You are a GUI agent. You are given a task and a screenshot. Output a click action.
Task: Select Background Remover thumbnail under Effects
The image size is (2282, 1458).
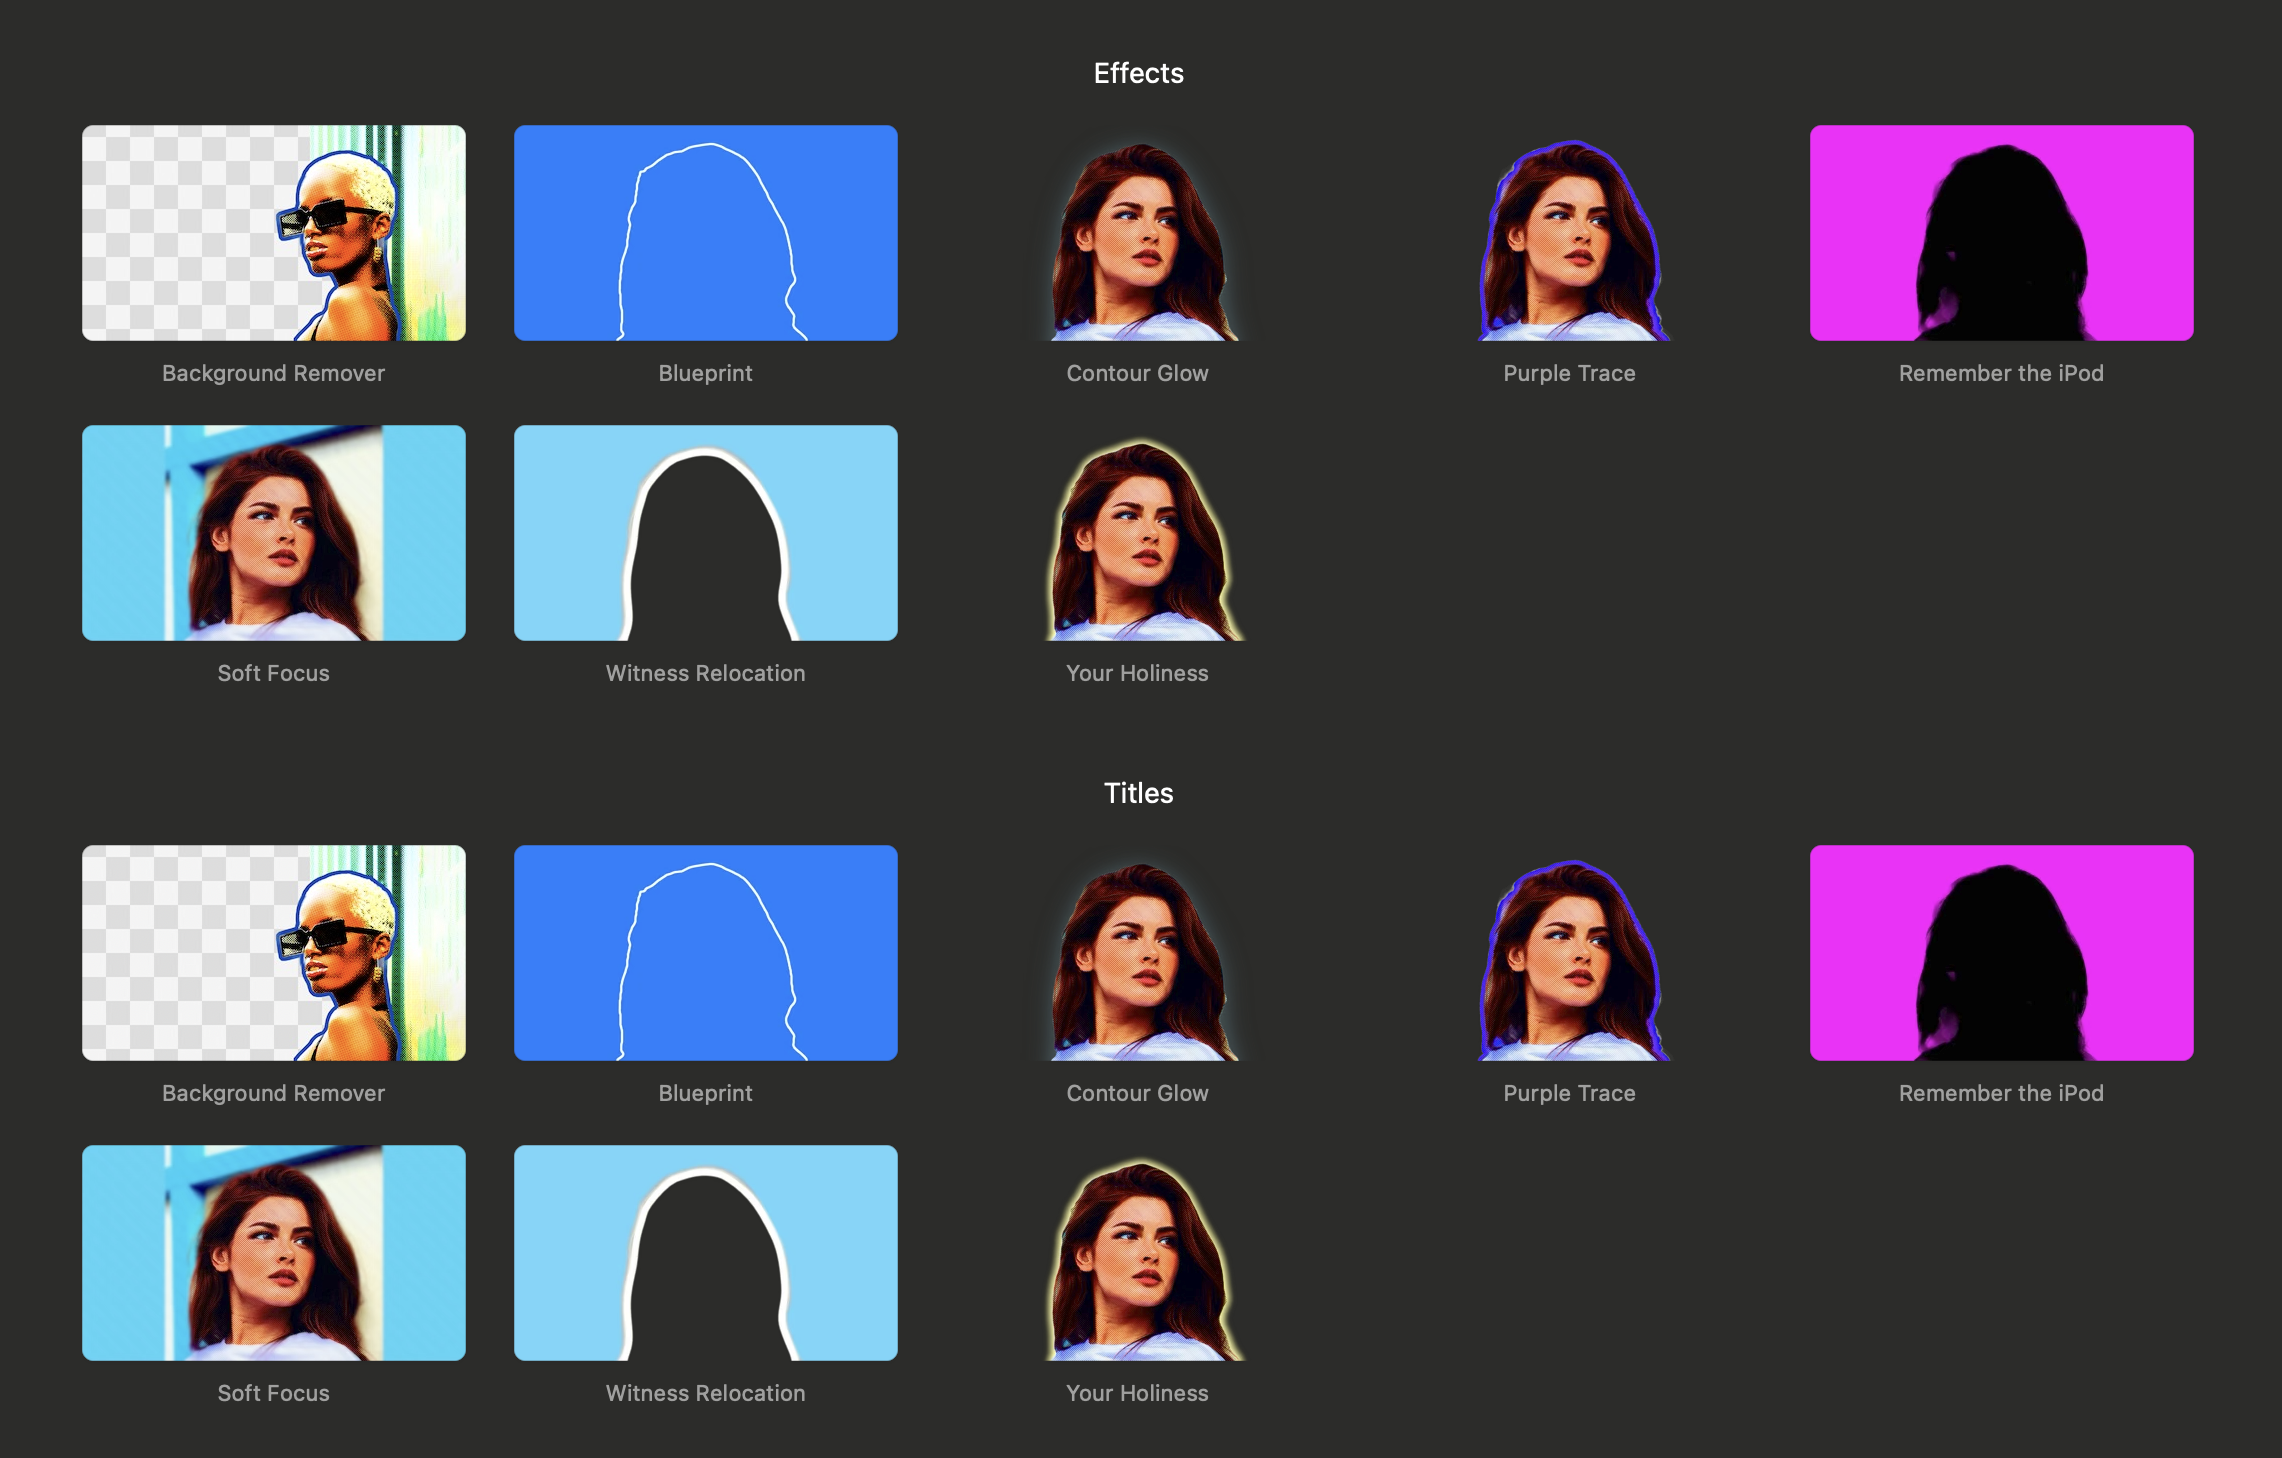point(274,233)
